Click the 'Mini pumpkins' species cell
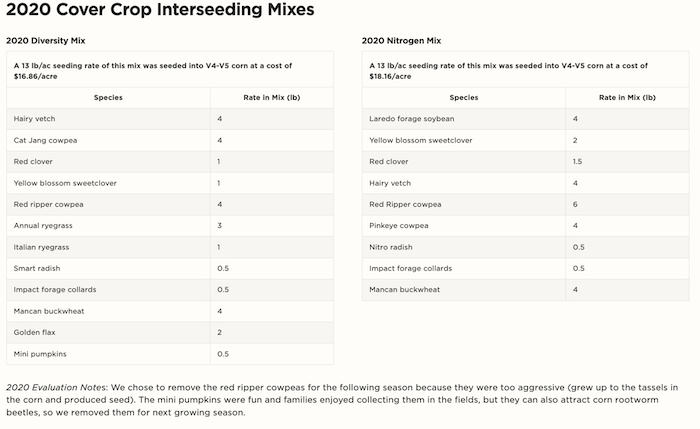Screen dimensions: 700x429 pyautogui.click(x=39, y=354)
